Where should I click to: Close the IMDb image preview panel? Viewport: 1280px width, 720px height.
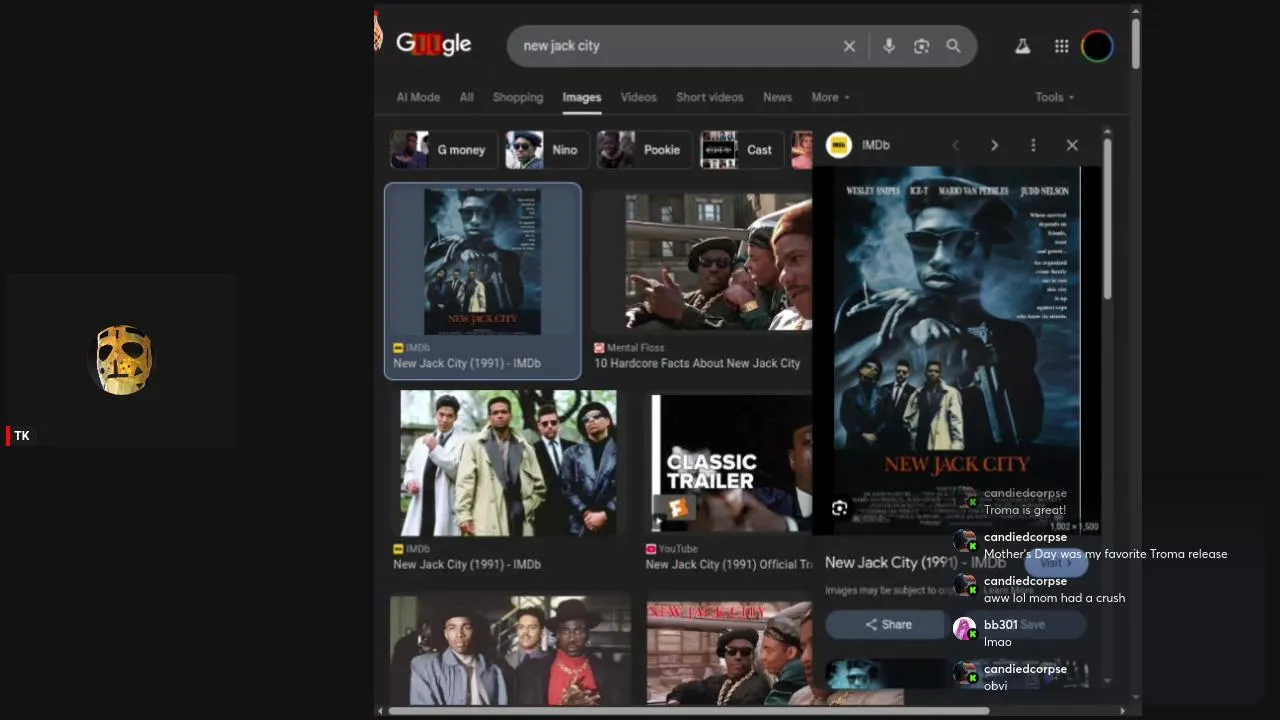pos(1072,145)
